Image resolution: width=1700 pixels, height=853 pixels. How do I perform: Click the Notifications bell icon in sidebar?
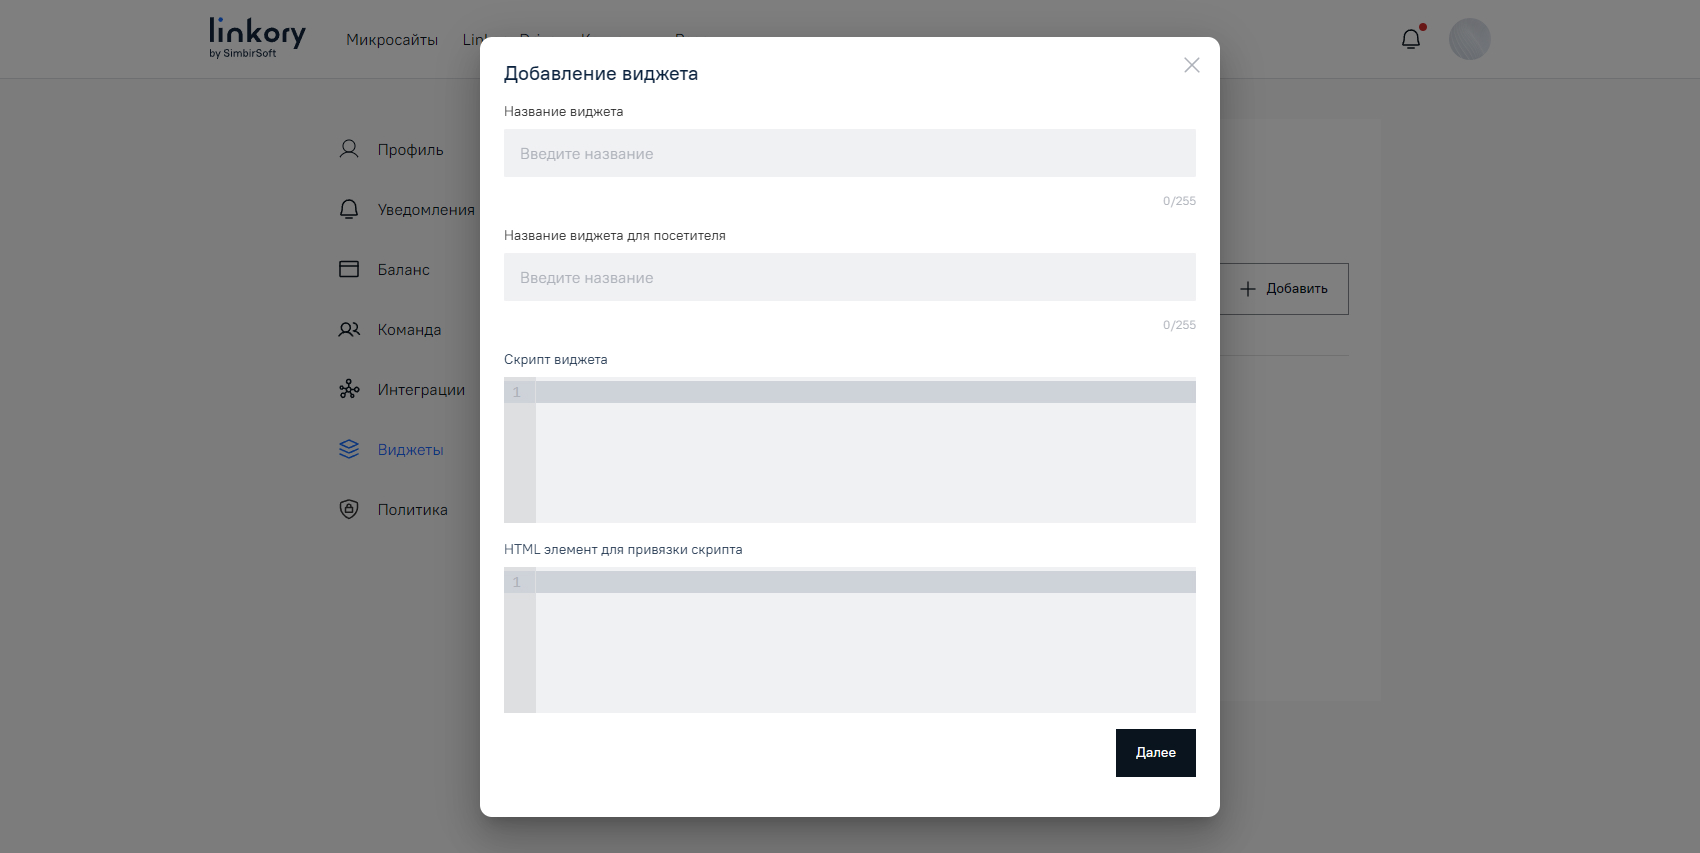(349, 209)
